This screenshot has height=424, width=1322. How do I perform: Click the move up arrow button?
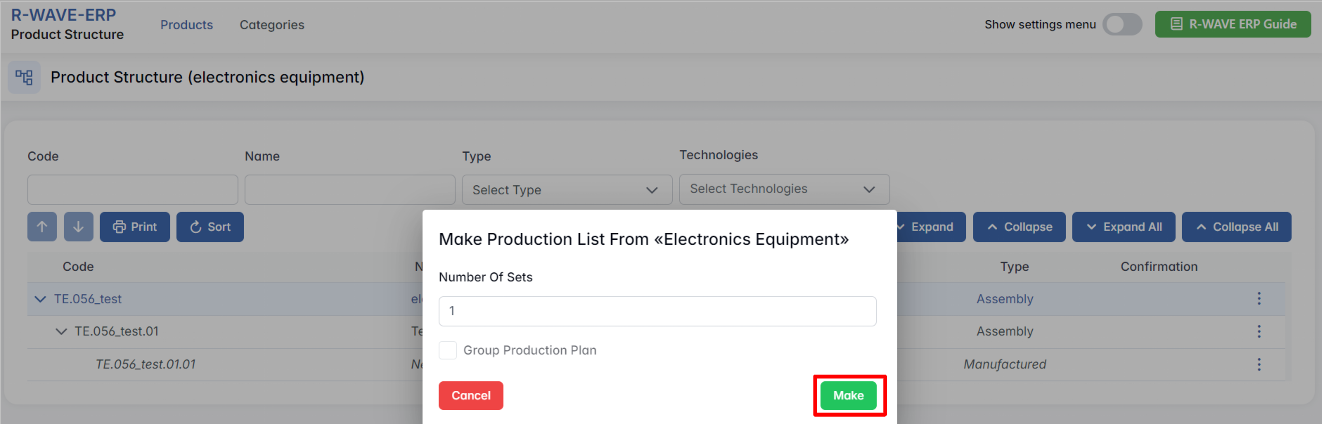click(x=42, y=227)
